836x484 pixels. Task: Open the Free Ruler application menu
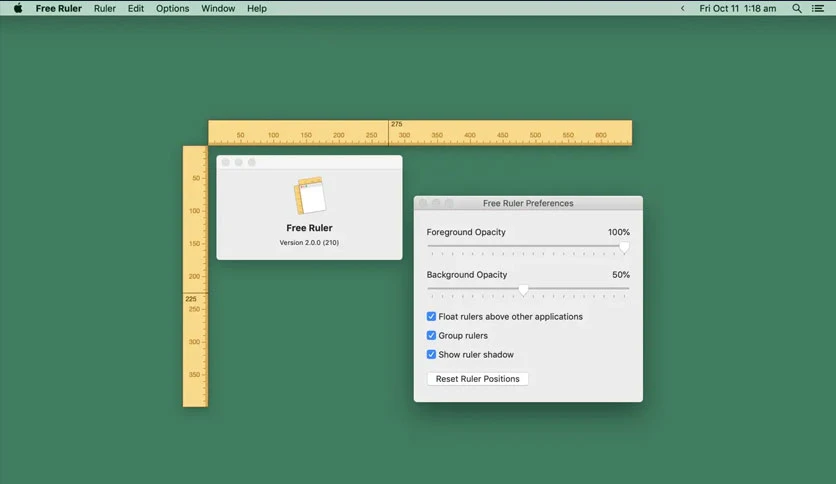(59, 9)
